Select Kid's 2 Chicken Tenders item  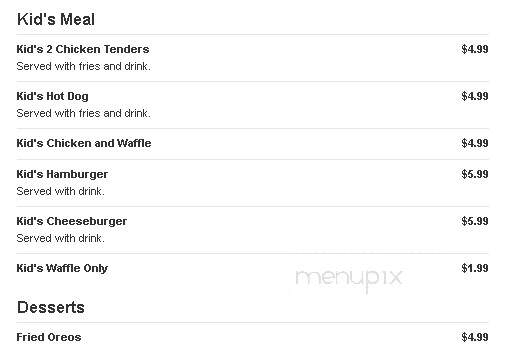click(83, 49)
